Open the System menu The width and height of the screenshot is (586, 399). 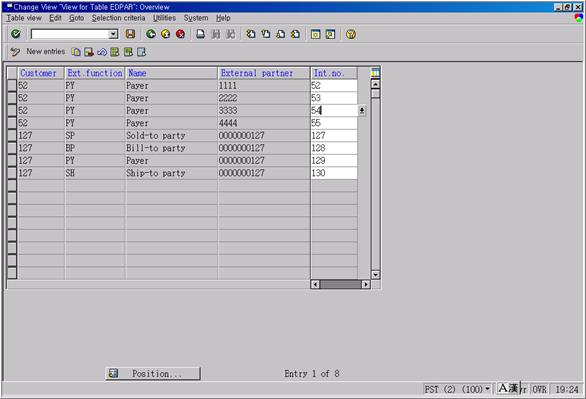[196, 18]
